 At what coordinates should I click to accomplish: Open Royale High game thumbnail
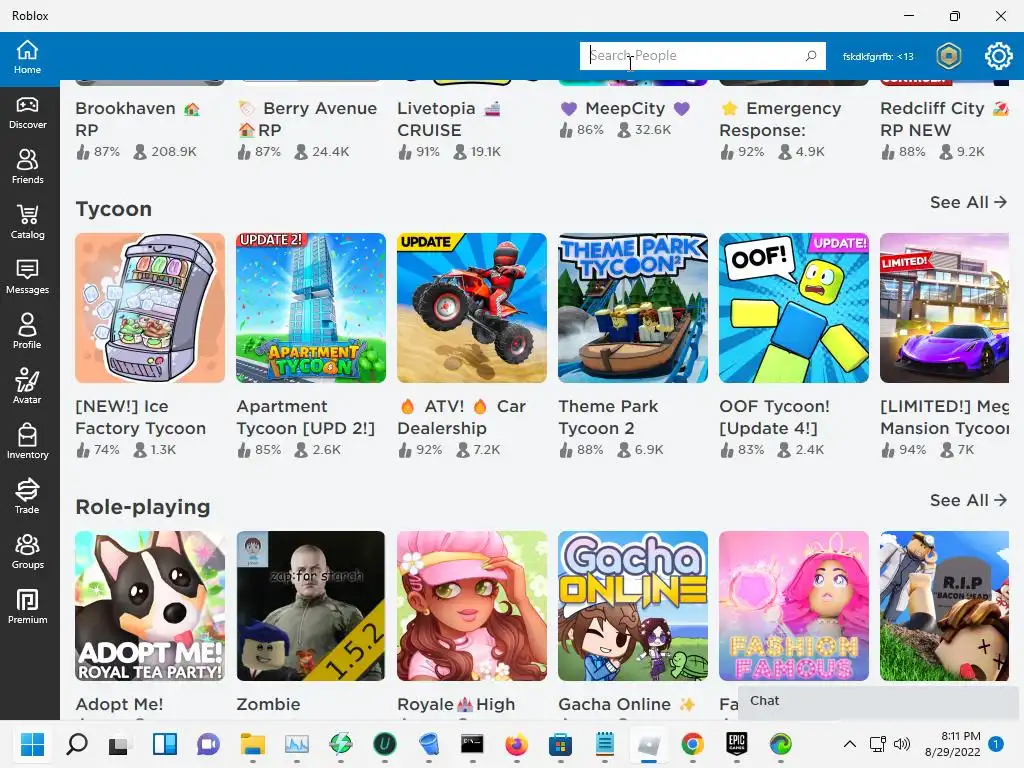click(x=472, y=606)
